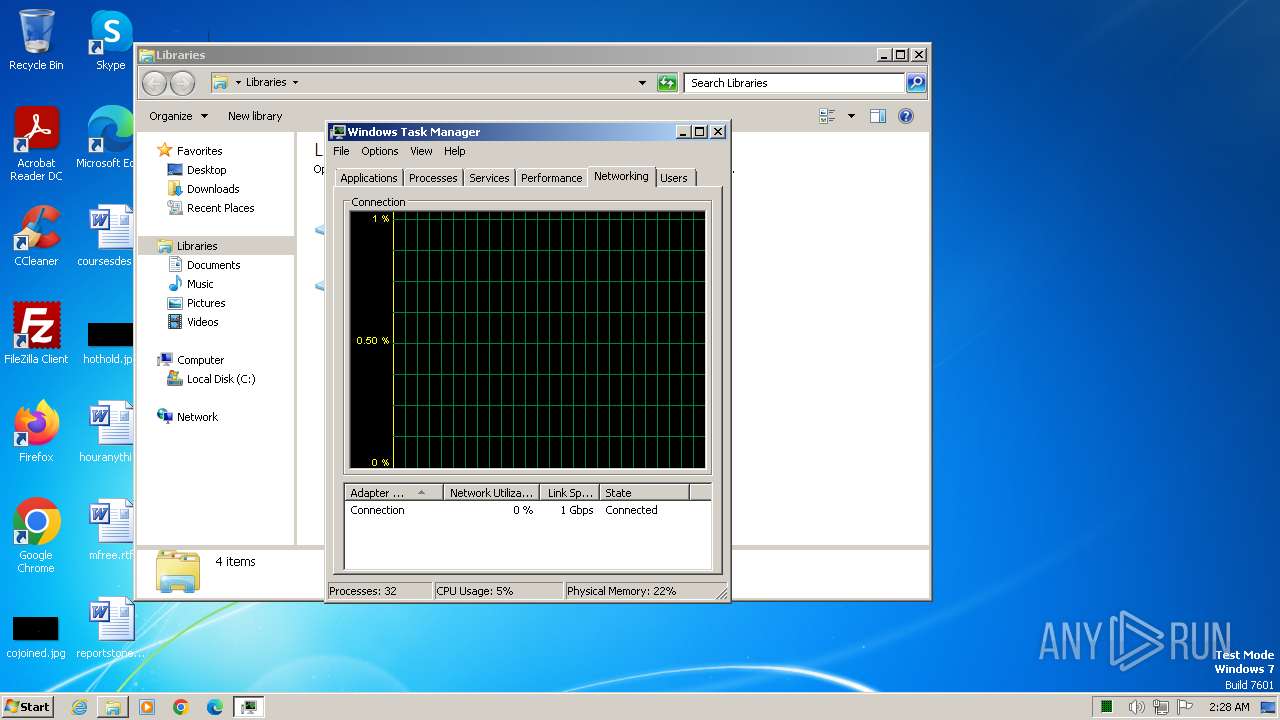This screenshot has width=1280, height=720.
Task: Switch to Users tab
Action: (x=674, y=178)
